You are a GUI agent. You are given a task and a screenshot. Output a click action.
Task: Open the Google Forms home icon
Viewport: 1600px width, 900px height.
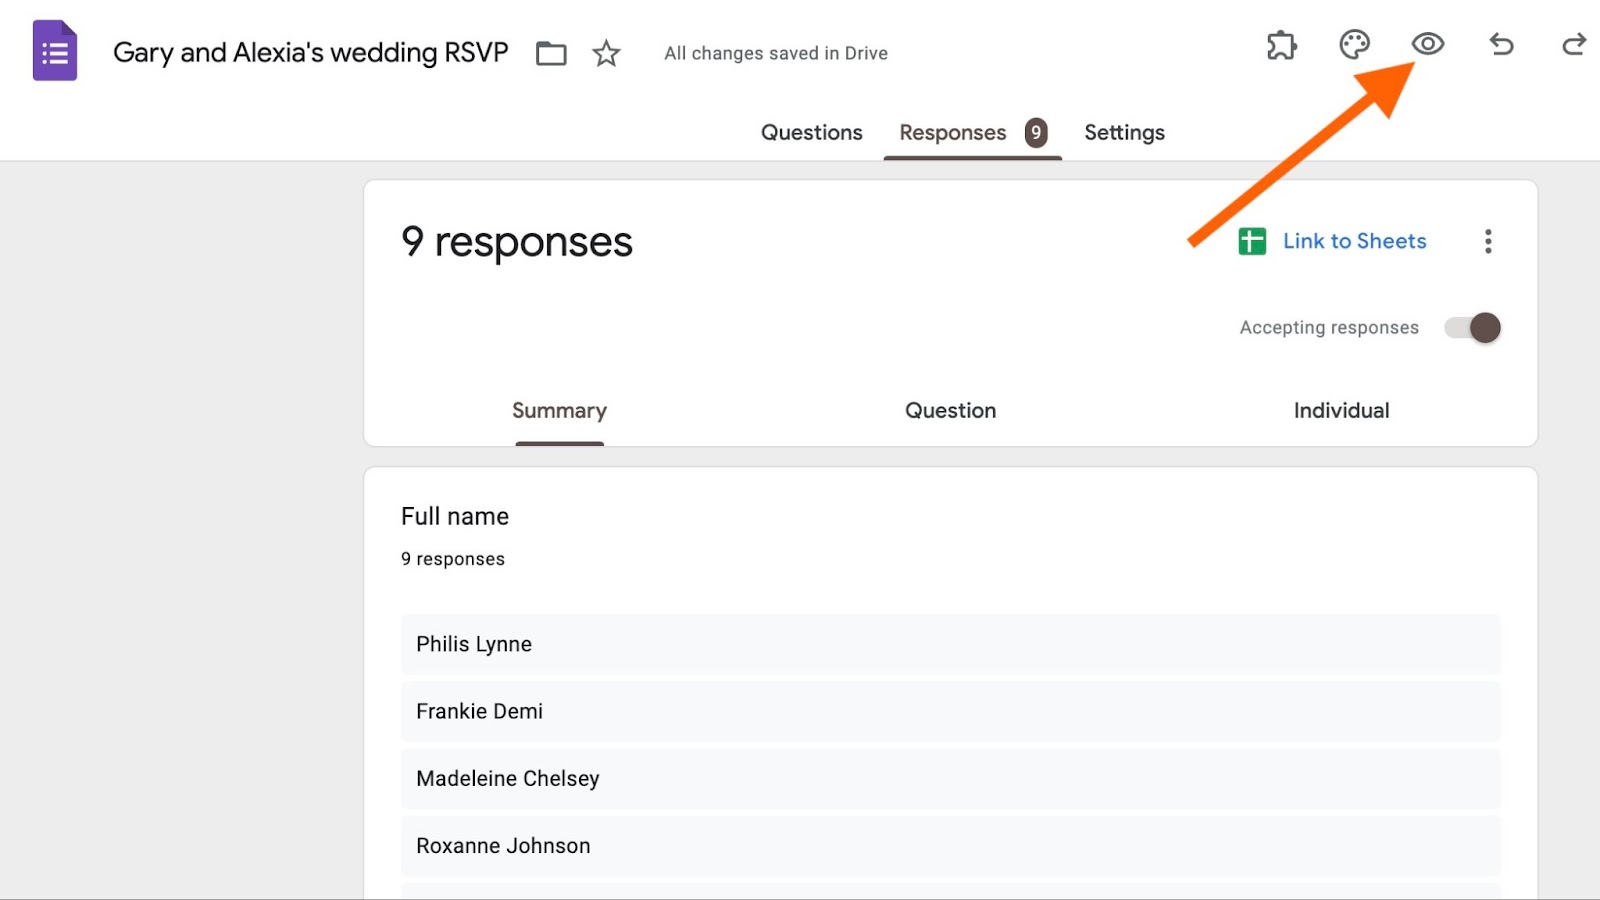tap(55, 51)
